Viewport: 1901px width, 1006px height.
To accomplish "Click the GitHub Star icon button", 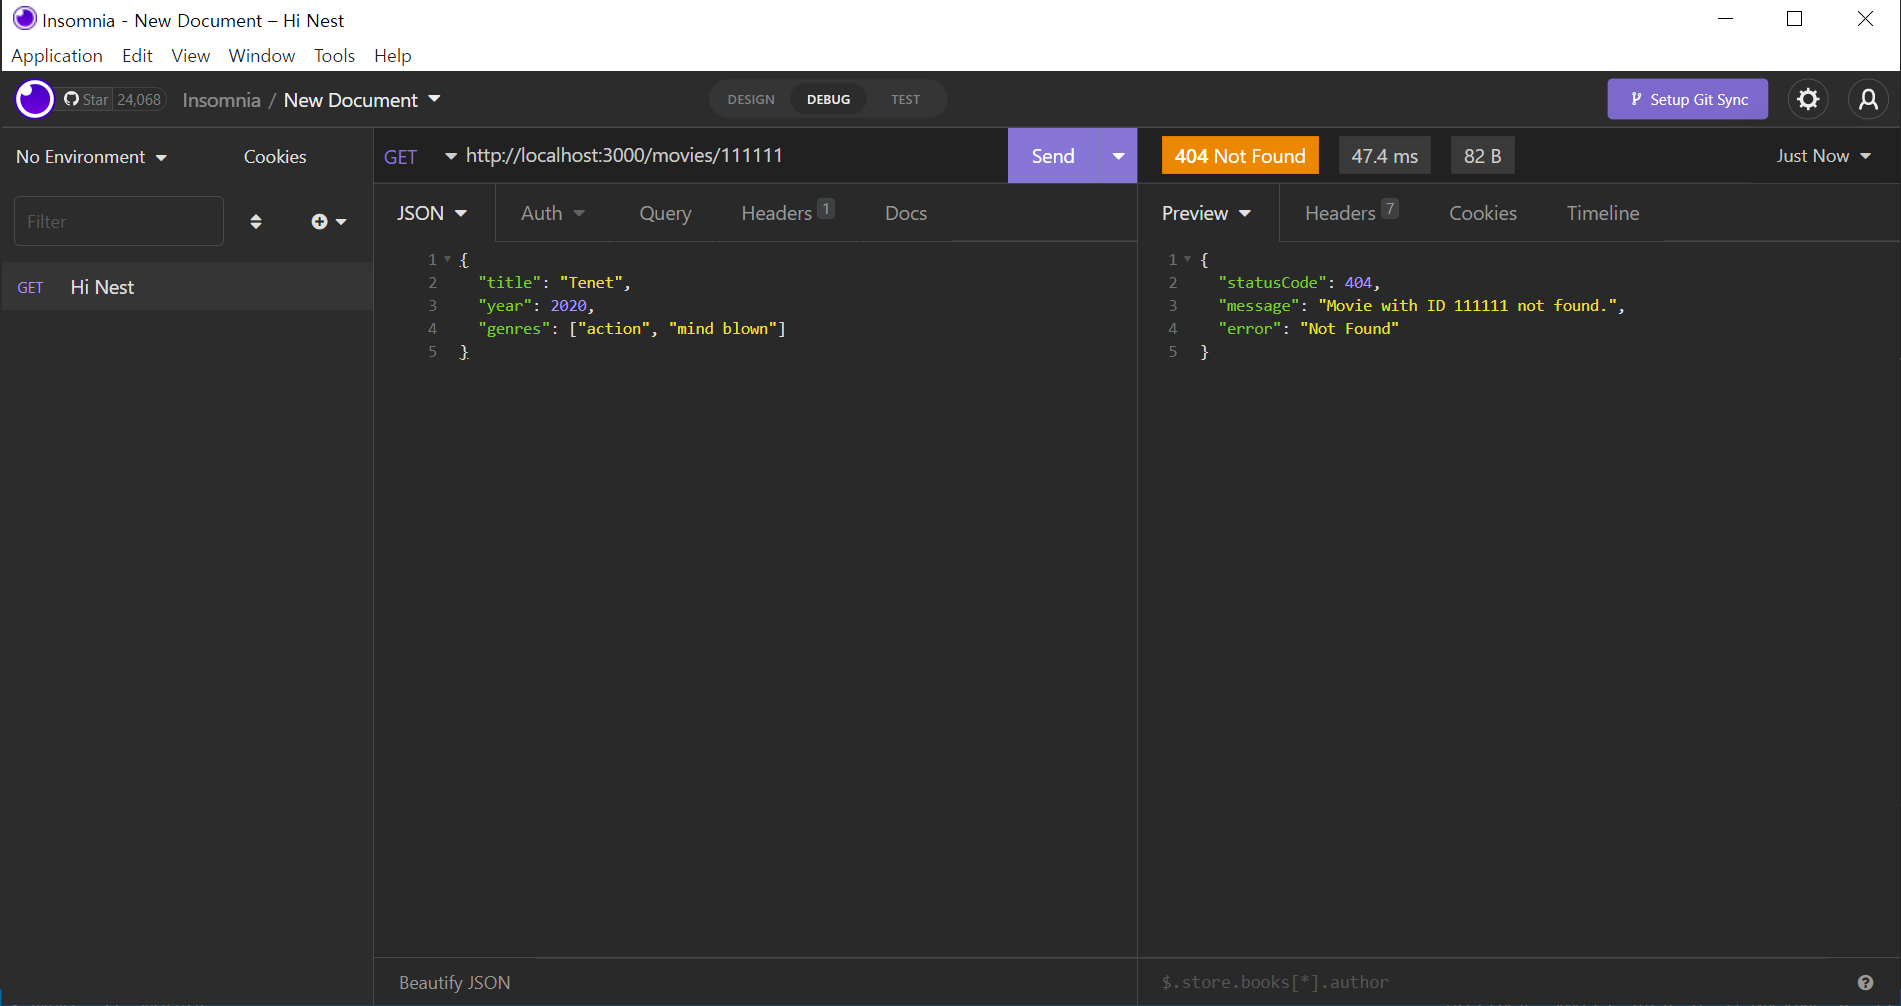I will (x=85, y=99).
